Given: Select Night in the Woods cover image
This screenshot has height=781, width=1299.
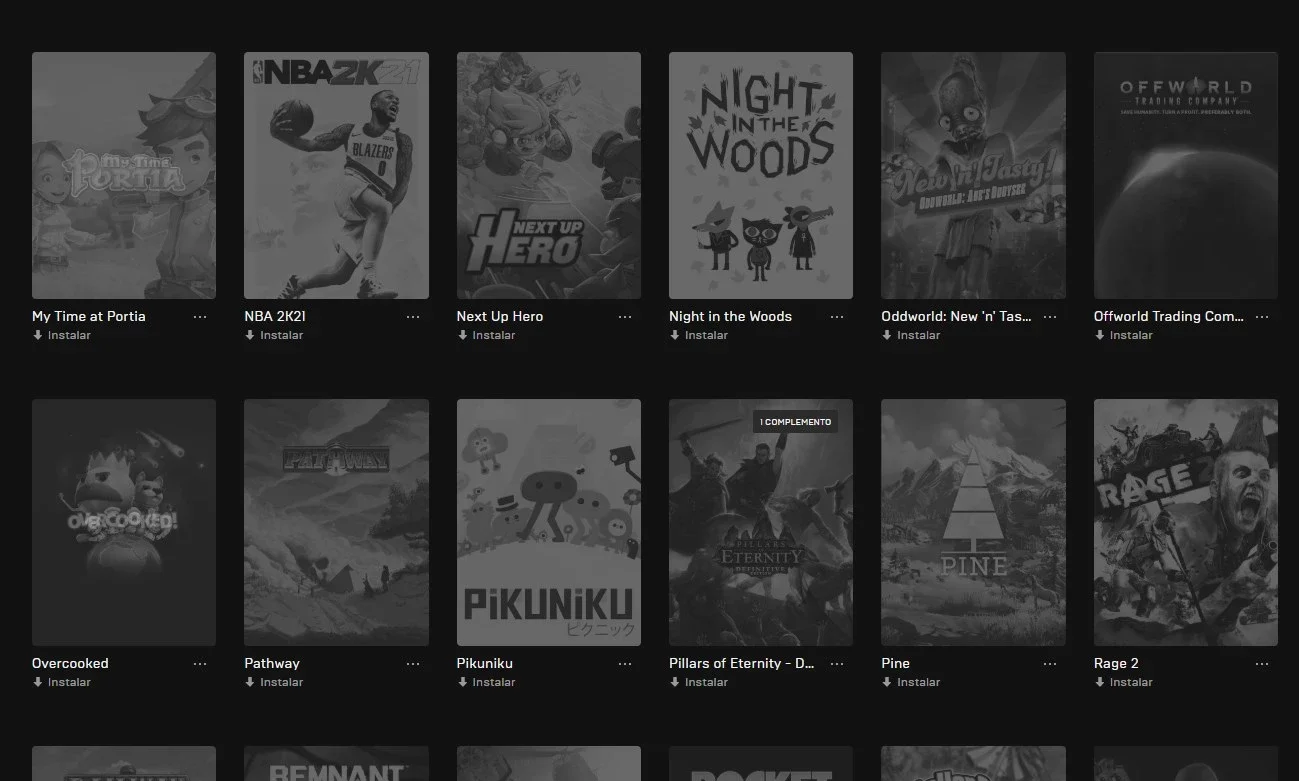Looking at the screenshot, I should [761, 175].
